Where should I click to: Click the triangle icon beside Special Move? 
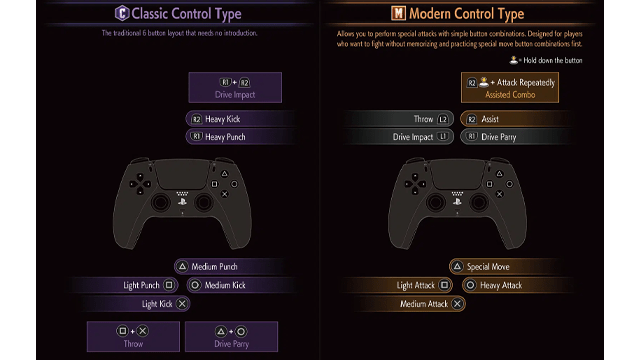[x=458, y=267]
